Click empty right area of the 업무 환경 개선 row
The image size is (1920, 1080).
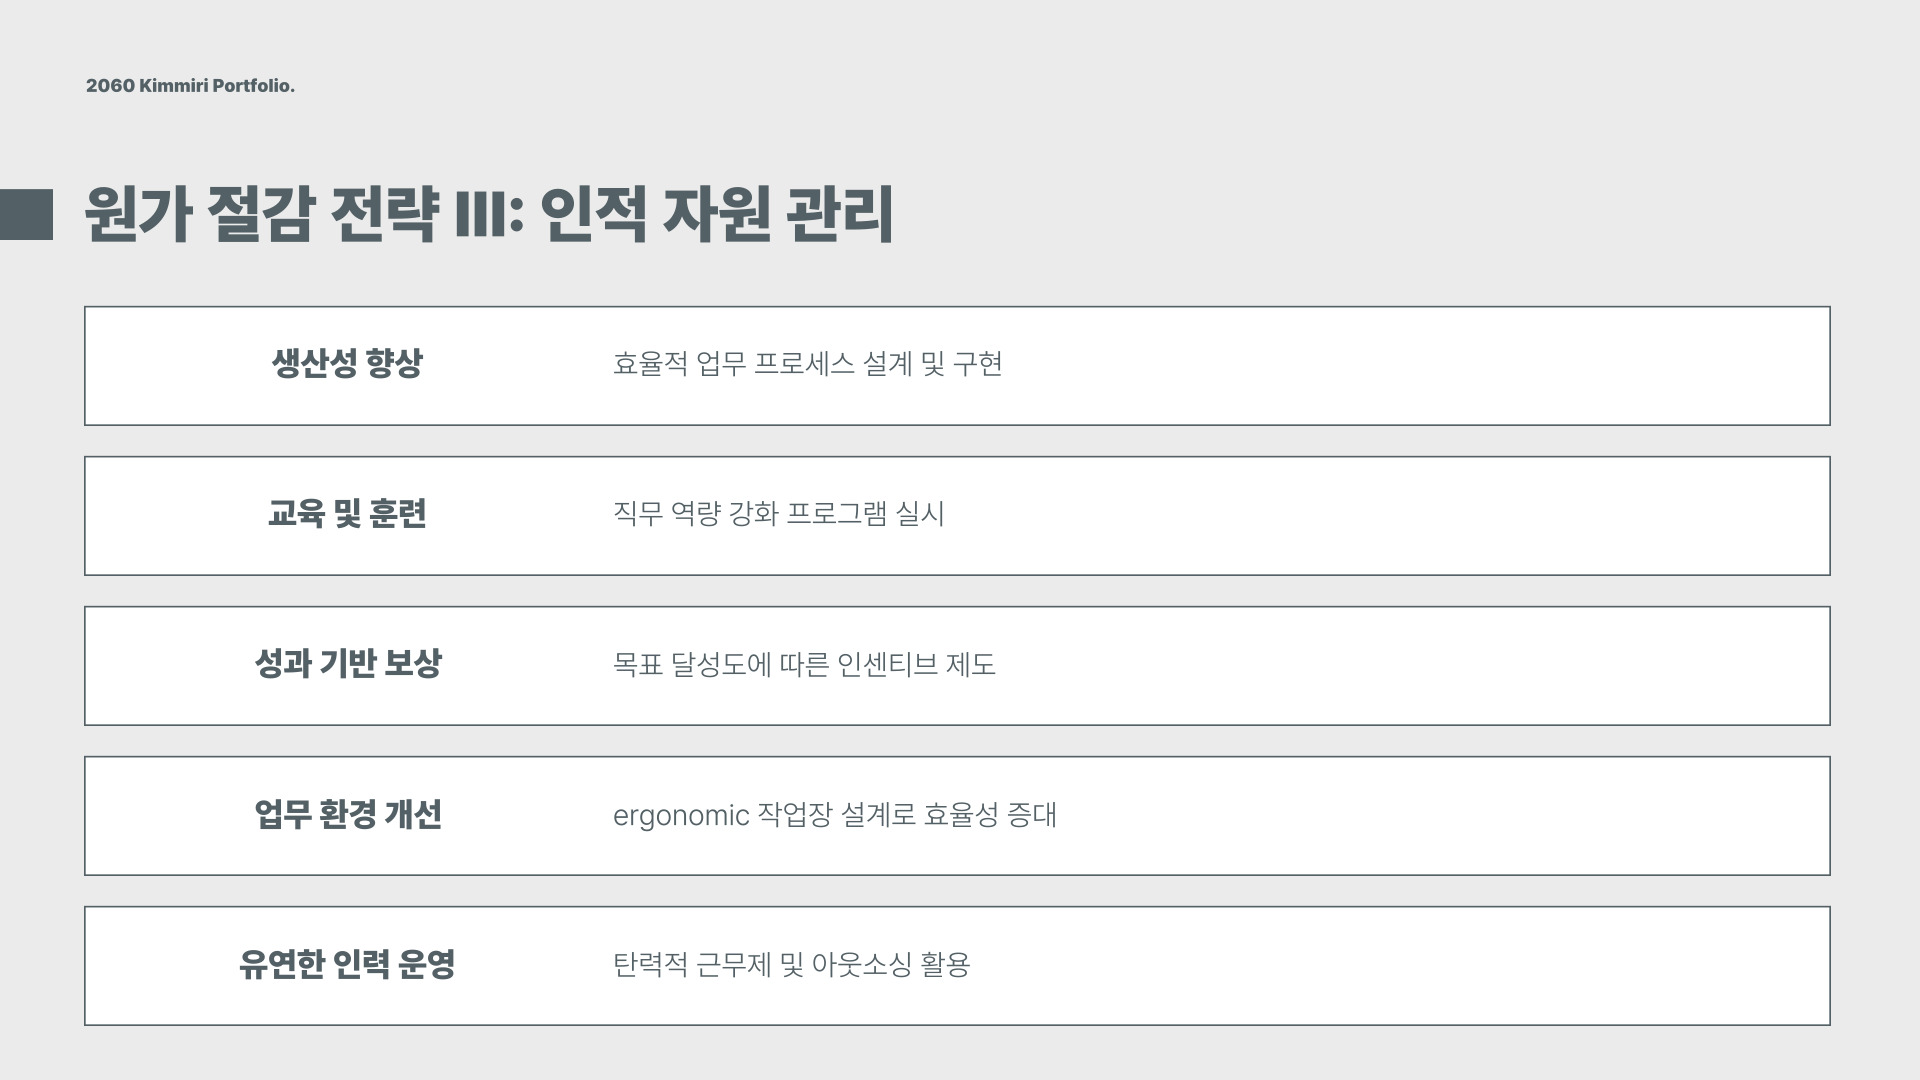(1450, 816)
